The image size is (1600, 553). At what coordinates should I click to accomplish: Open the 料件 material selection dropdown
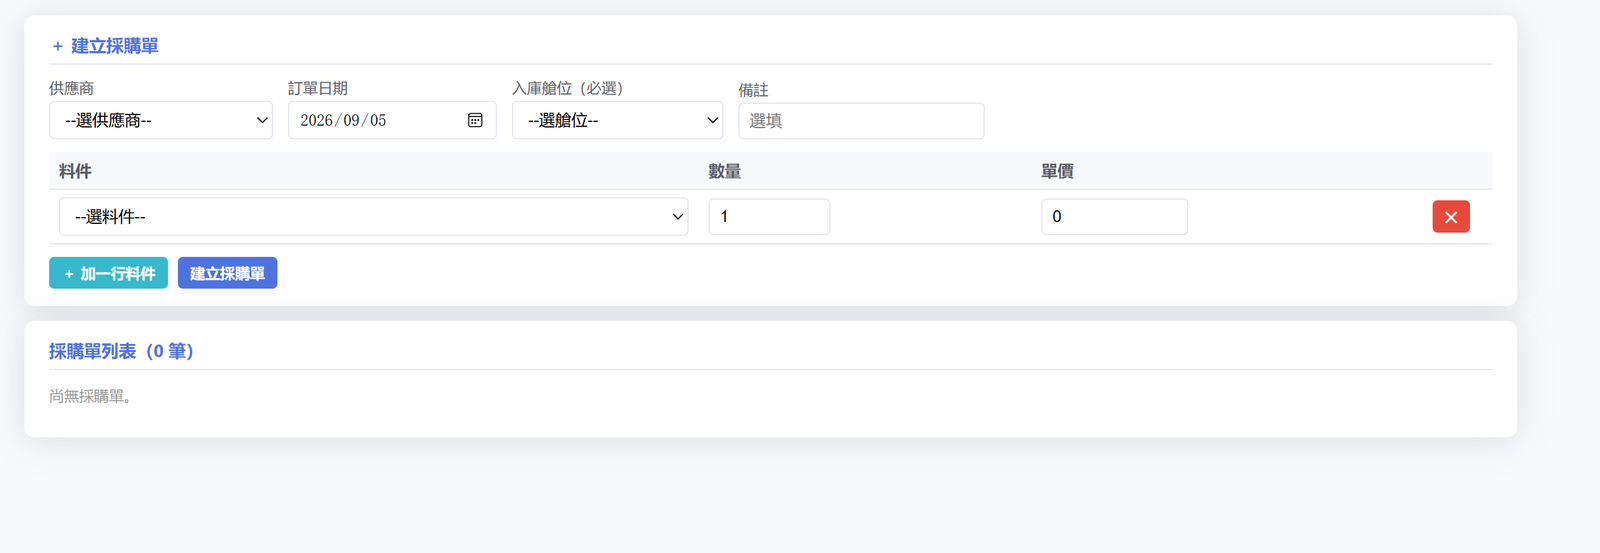[374, 217]
